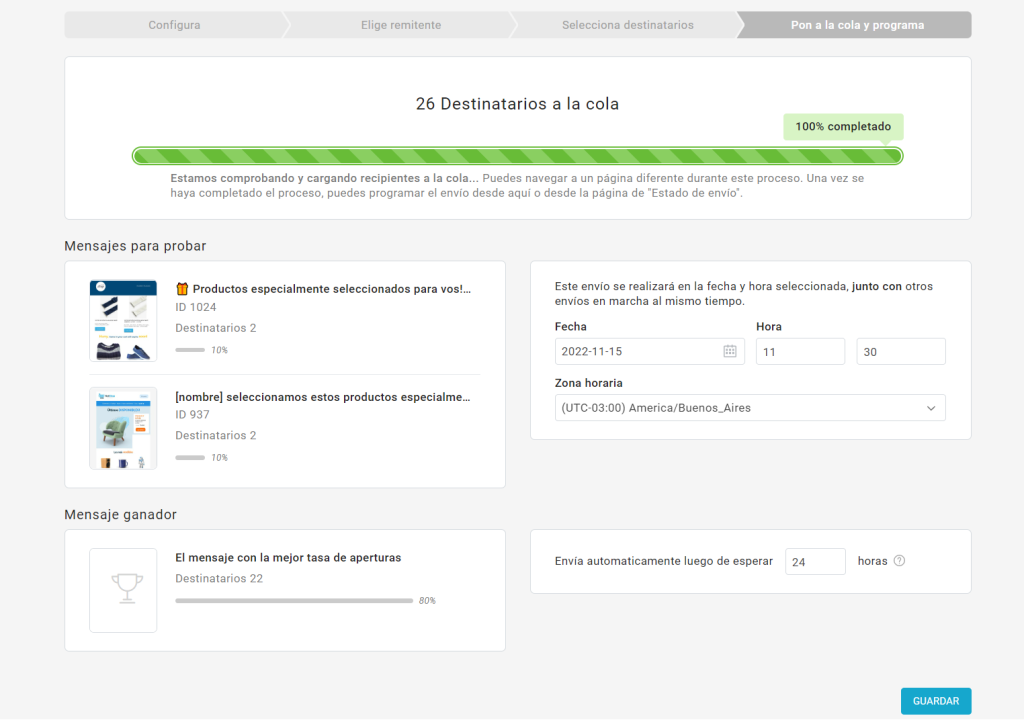
Task: Click the Fecha date input field
Action: coord(637,351)
